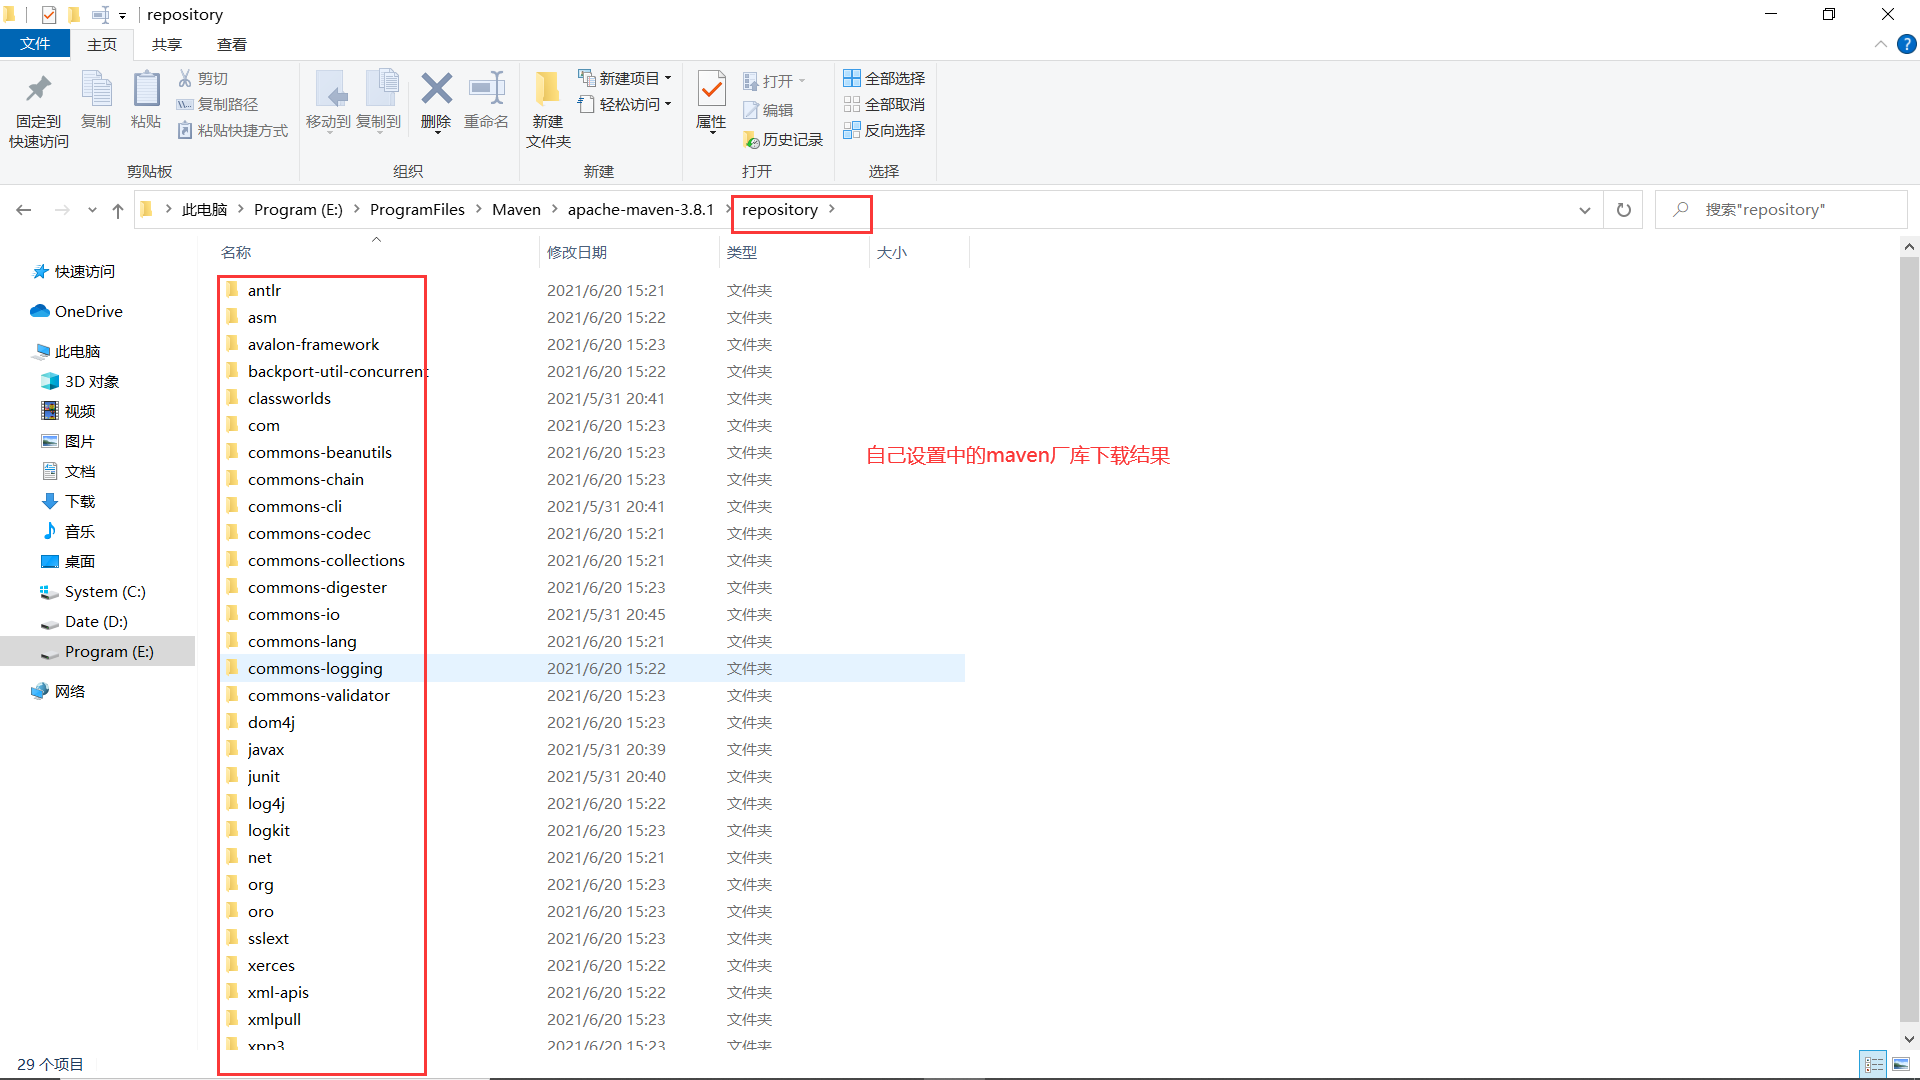Click the blue help question mark icon
Screen dimensions: 1920x1080
pos(1907,44)
